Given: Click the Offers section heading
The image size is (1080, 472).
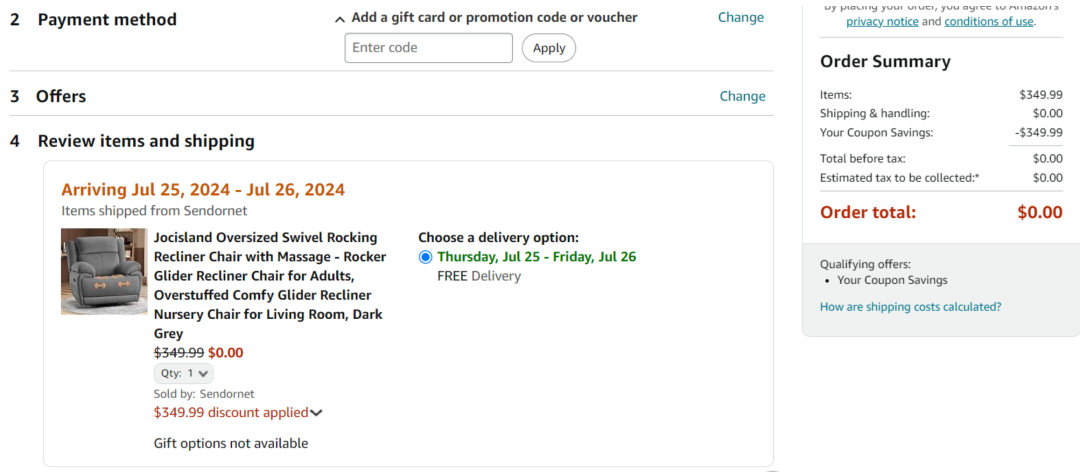Looking at the screenshot, I should 61,96.
